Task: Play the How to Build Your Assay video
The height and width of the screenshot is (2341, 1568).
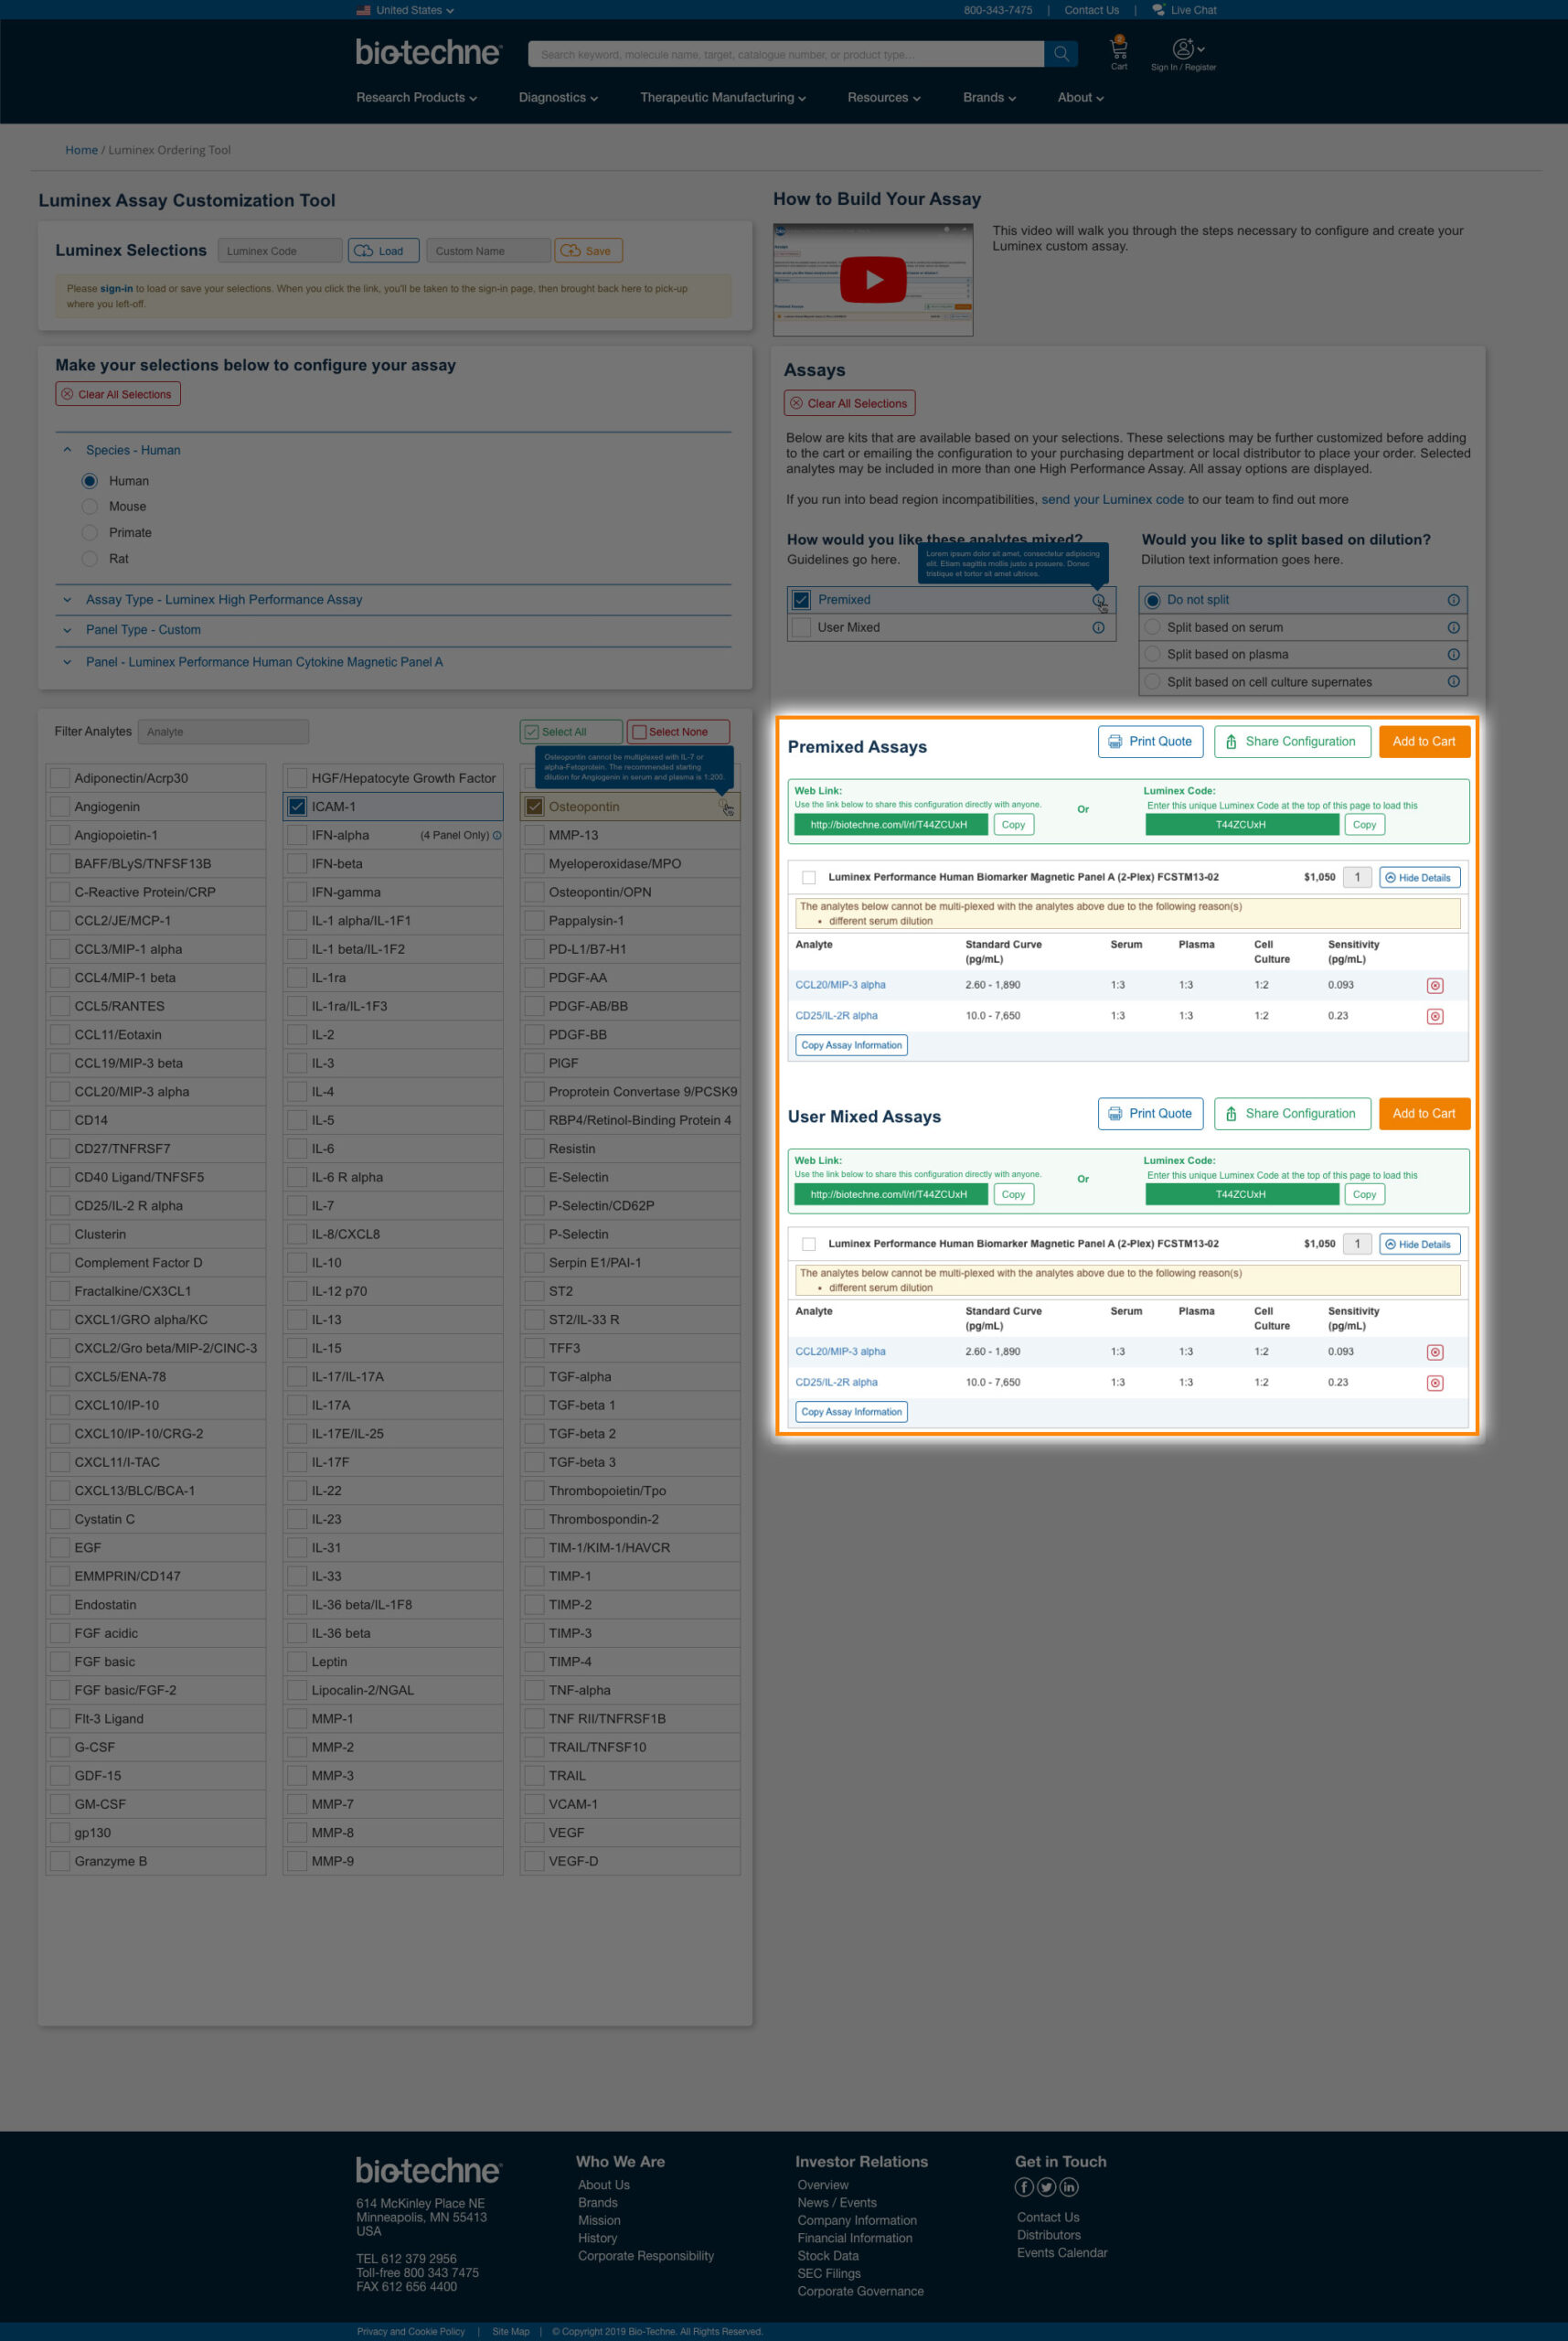Action: click(872, 280)
